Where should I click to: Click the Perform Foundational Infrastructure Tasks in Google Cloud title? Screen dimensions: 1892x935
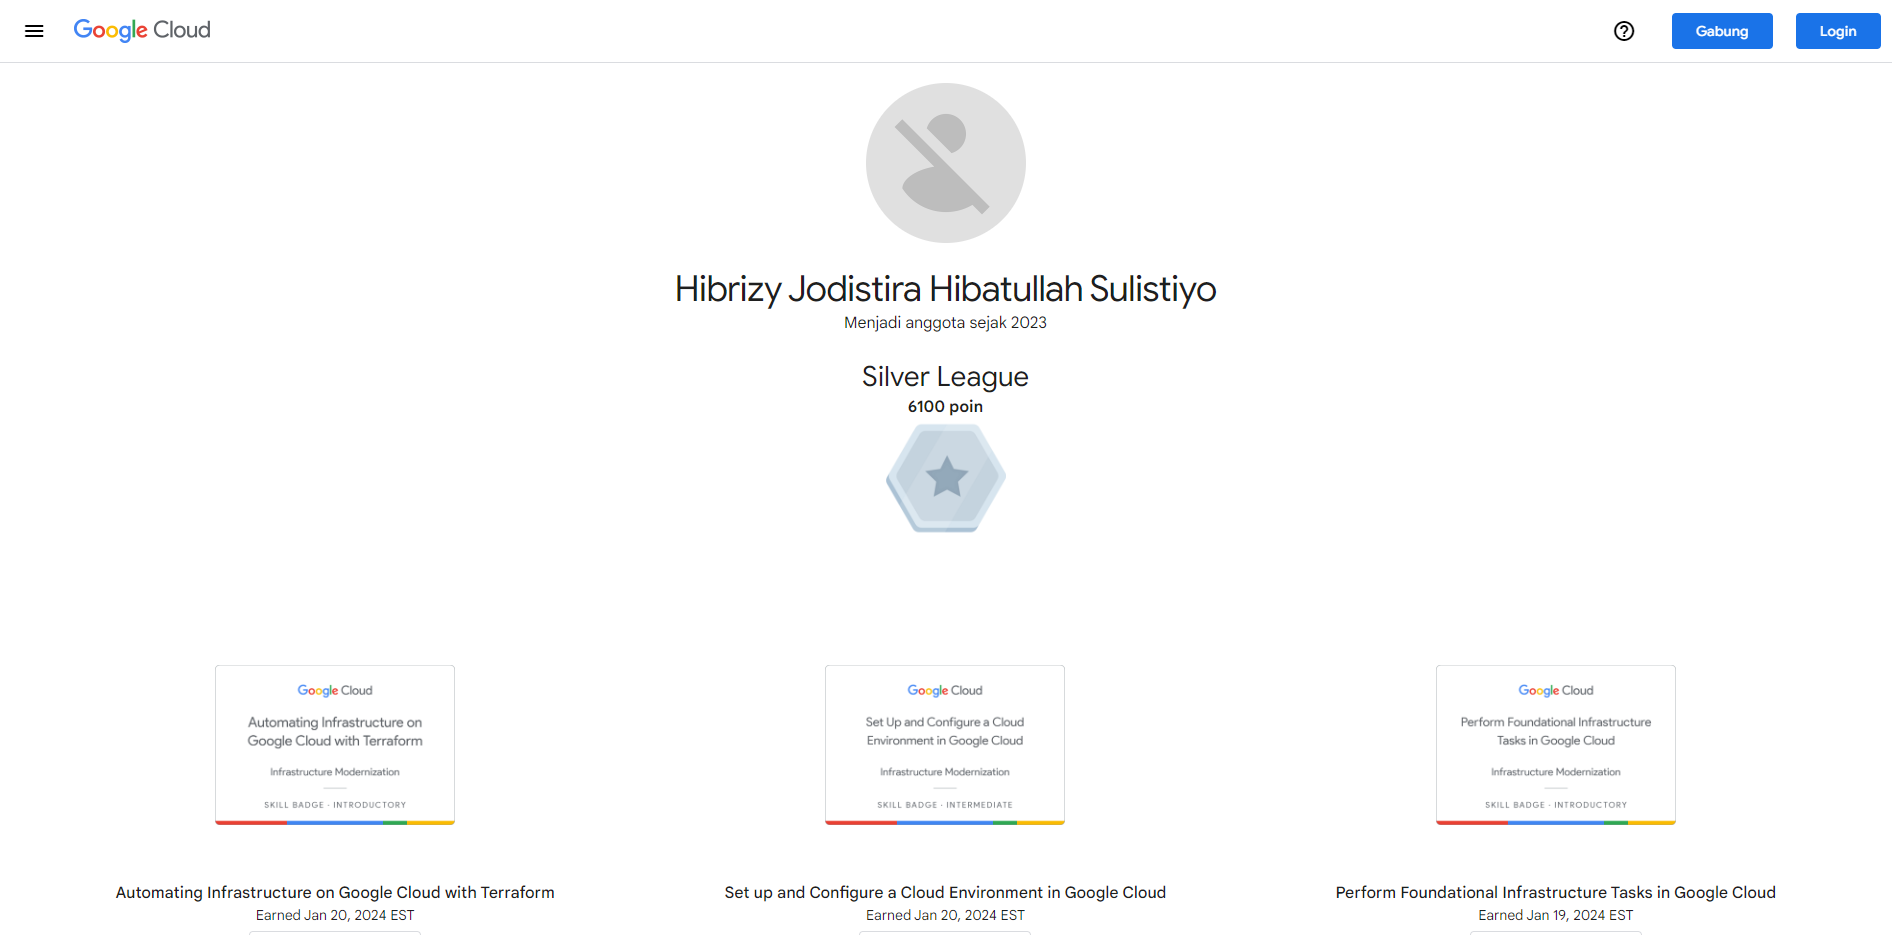(x=1556, y=892)
